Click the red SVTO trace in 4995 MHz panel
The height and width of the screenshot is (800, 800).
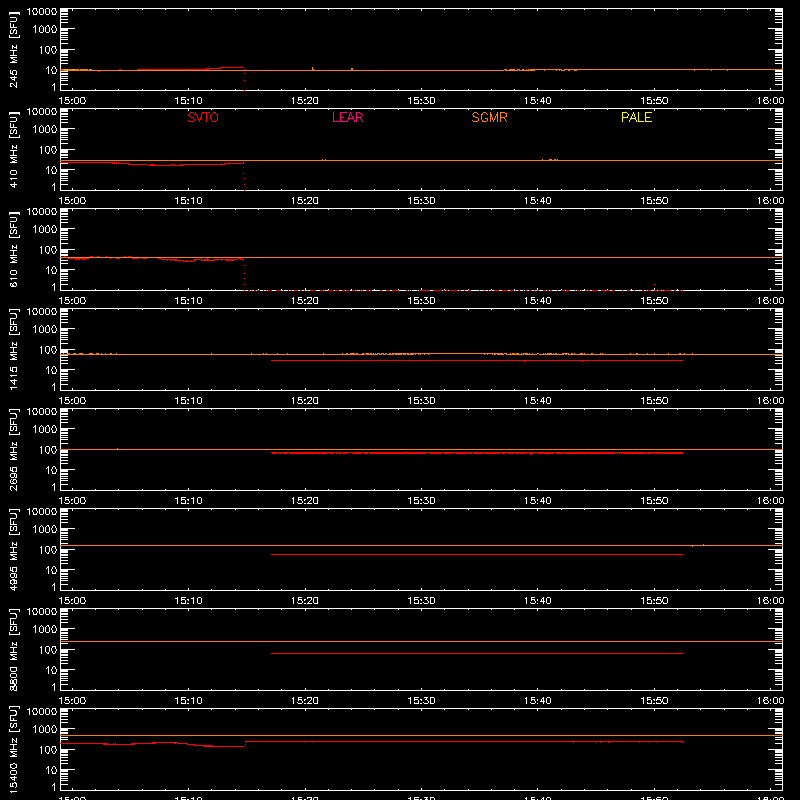coord(477,555)
